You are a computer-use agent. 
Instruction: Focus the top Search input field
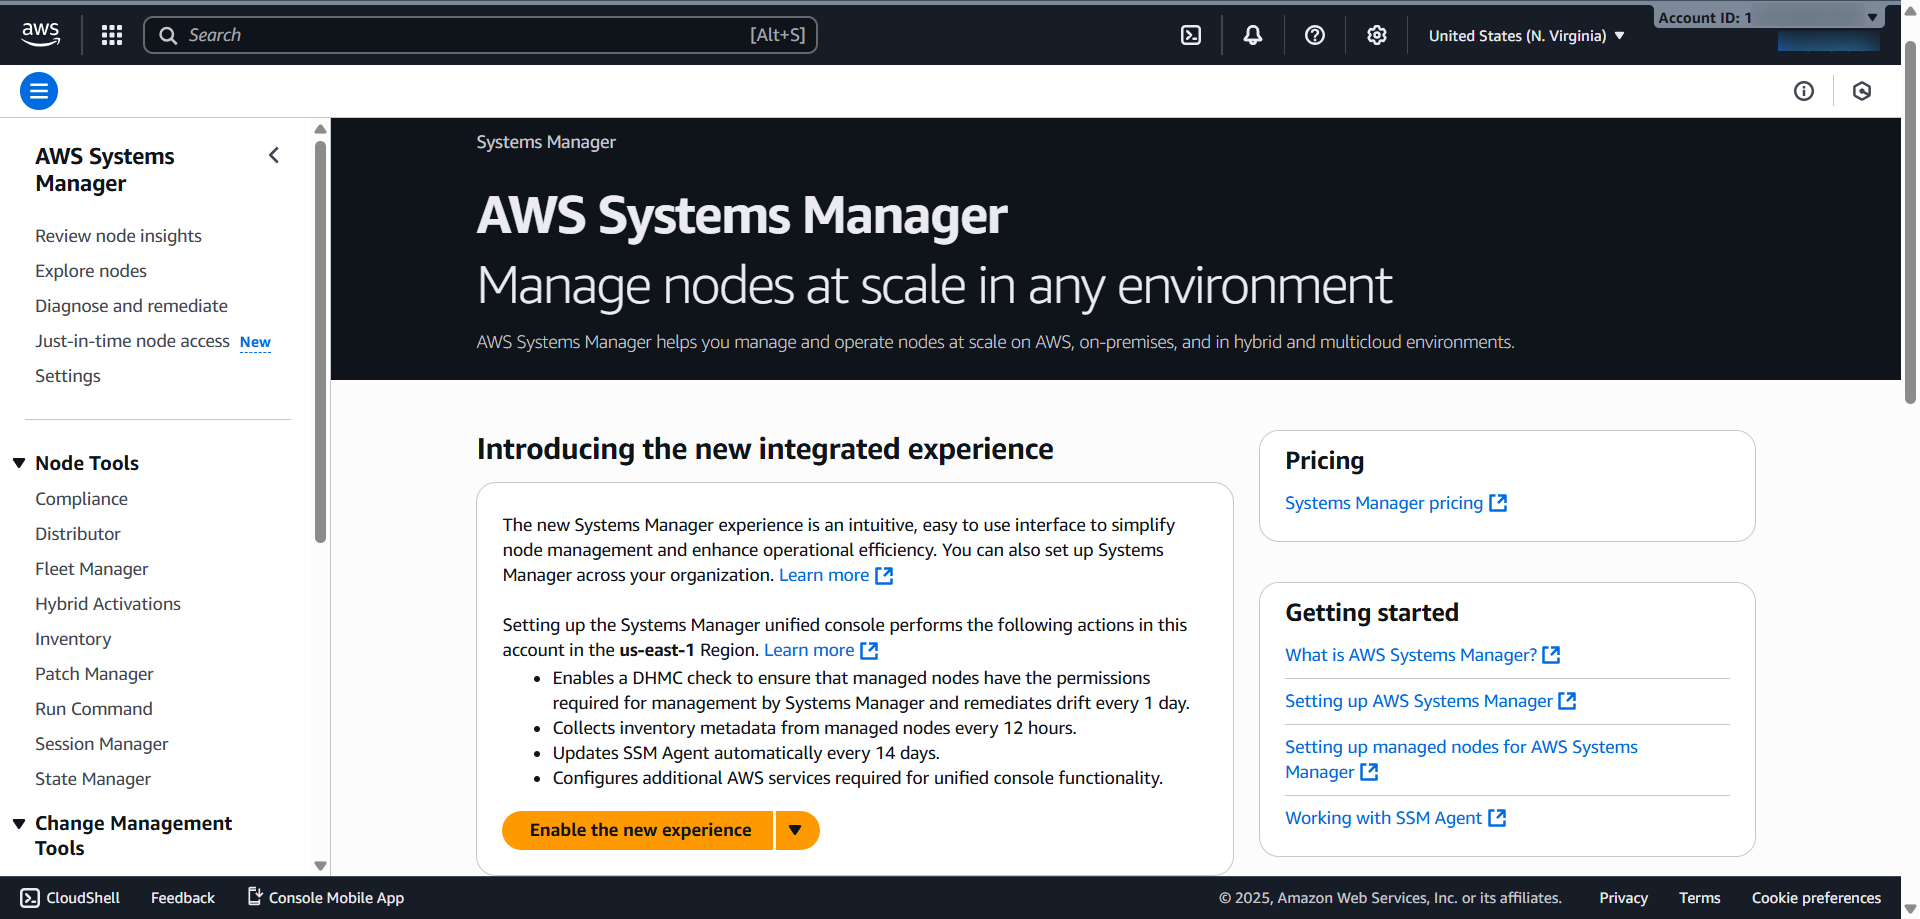[480, 35]
